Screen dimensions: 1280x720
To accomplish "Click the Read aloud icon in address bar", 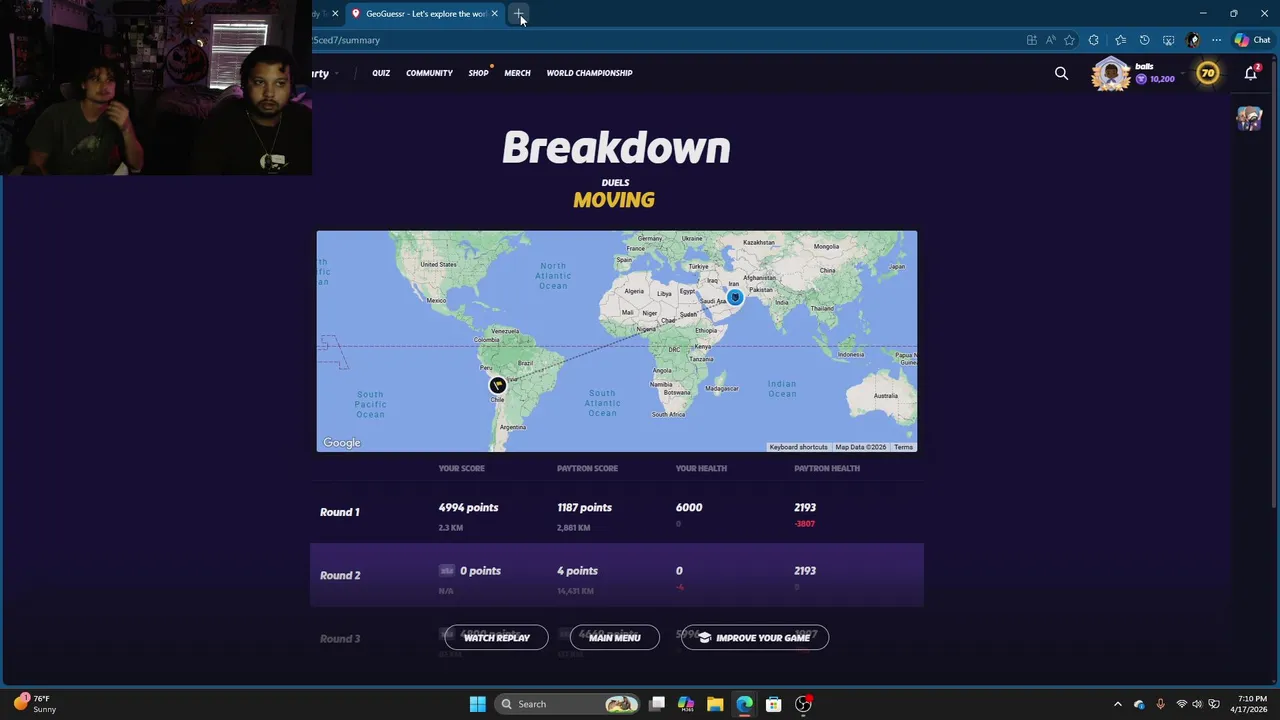I will coord(1050,40).
